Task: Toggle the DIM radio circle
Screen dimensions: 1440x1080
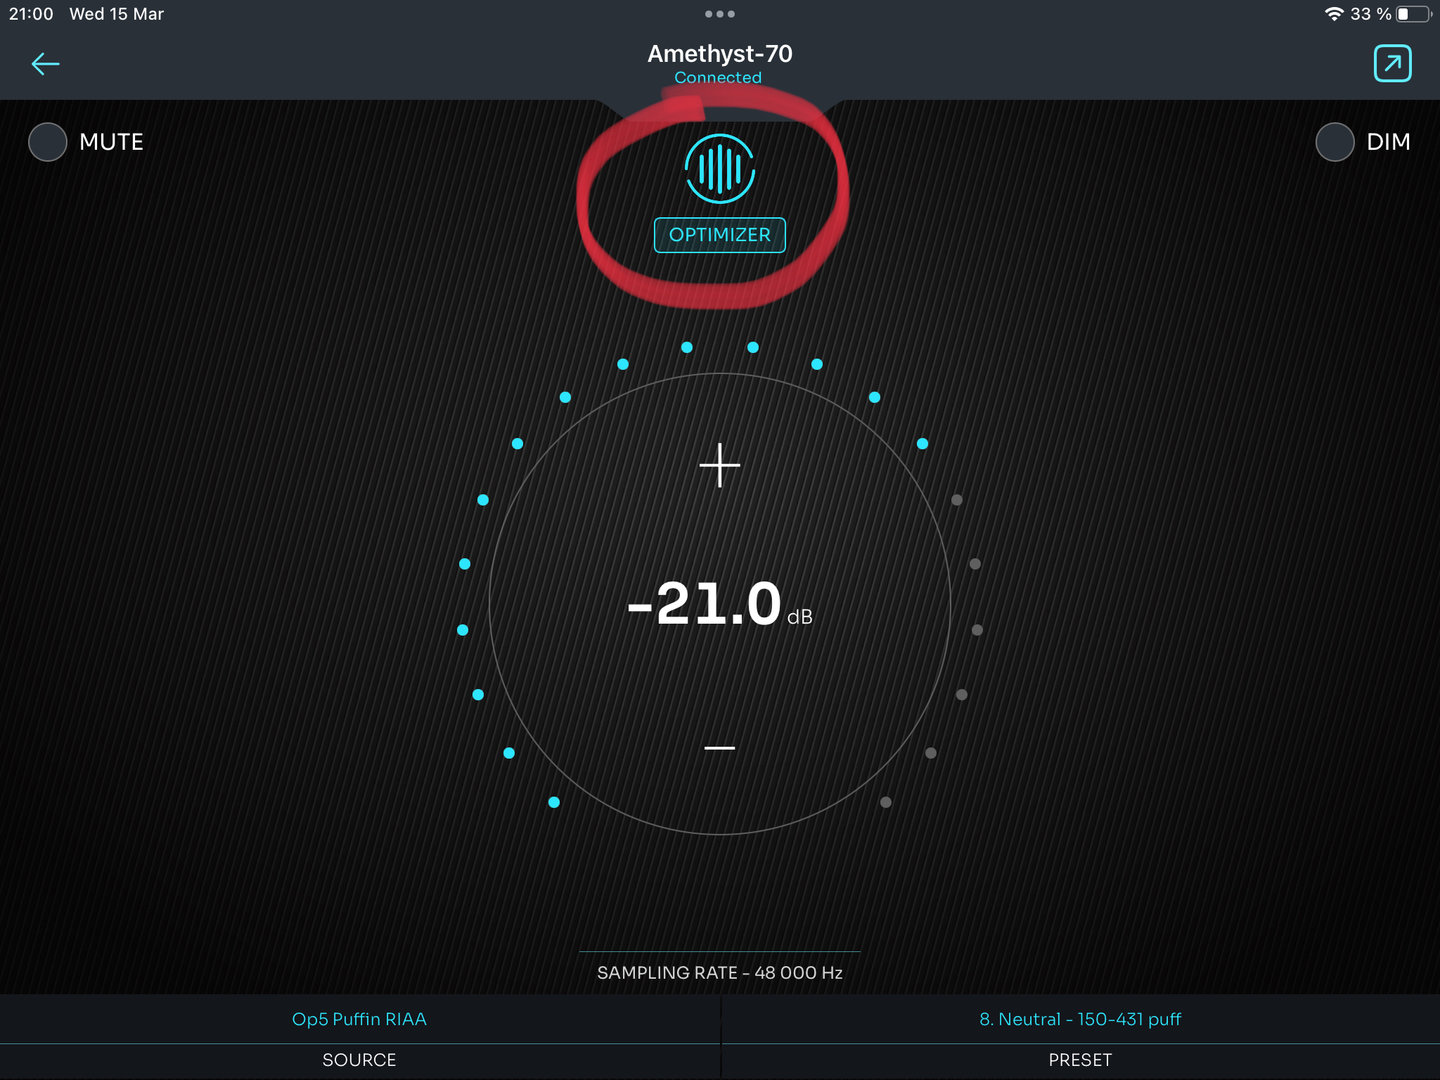Action: 1335,142
